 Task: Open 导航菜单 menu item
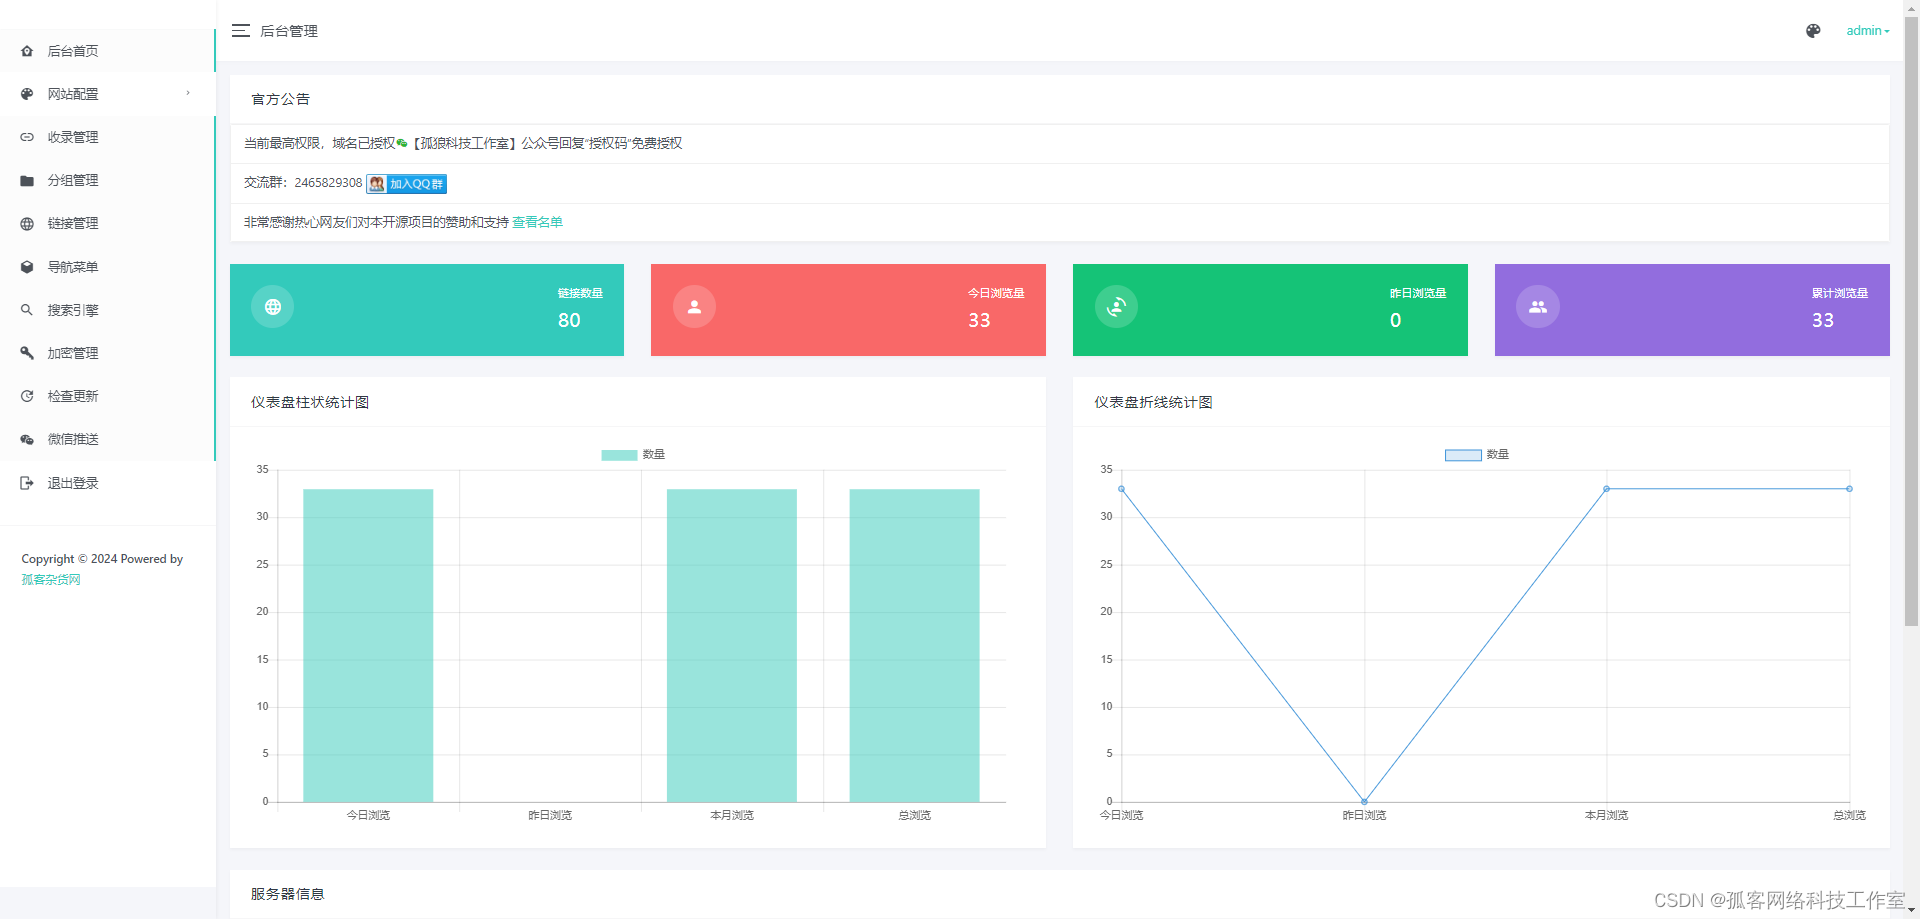107,267
